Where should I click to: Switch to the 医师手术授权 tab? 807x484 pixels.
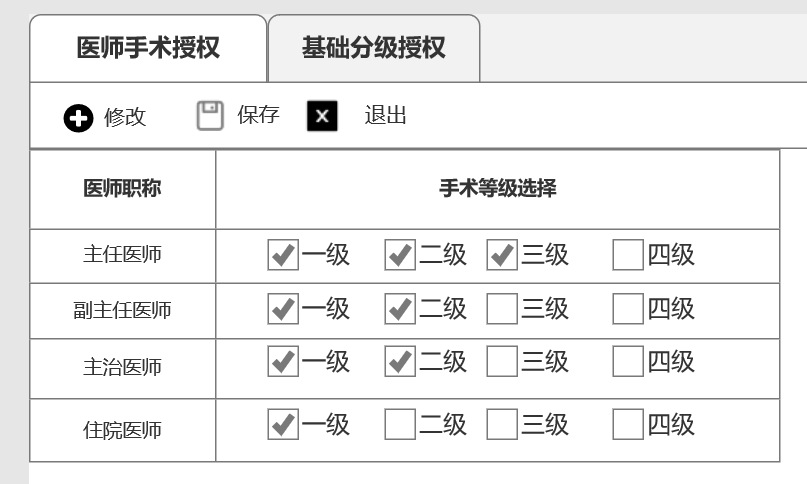[148, 48]
